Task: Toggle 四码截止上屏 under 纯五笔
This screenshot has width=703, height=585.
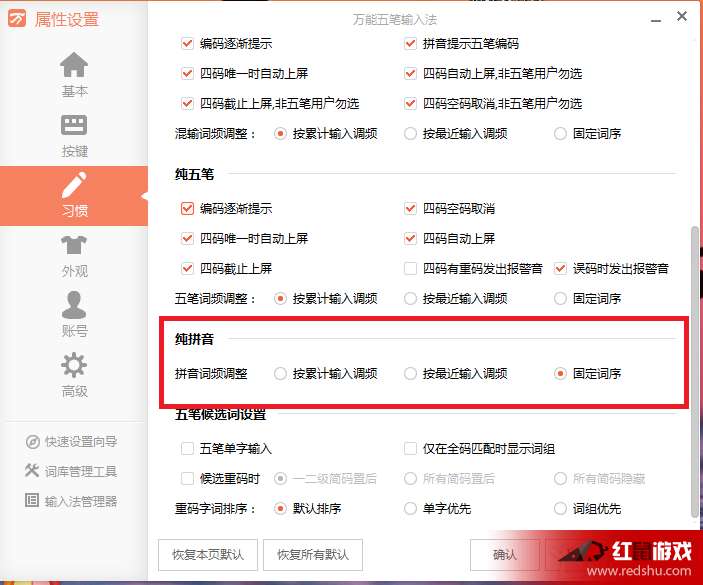Action: point(187,269)
